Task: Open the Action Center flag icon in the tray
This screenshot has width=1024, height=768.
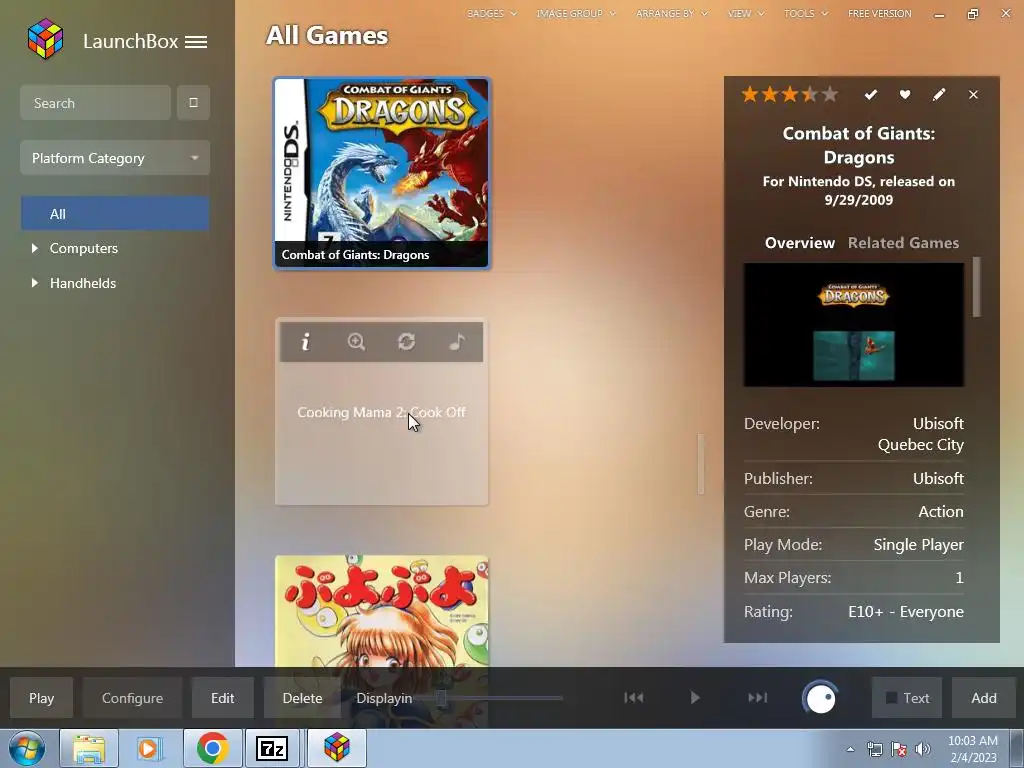Action: tap(899, 749)
